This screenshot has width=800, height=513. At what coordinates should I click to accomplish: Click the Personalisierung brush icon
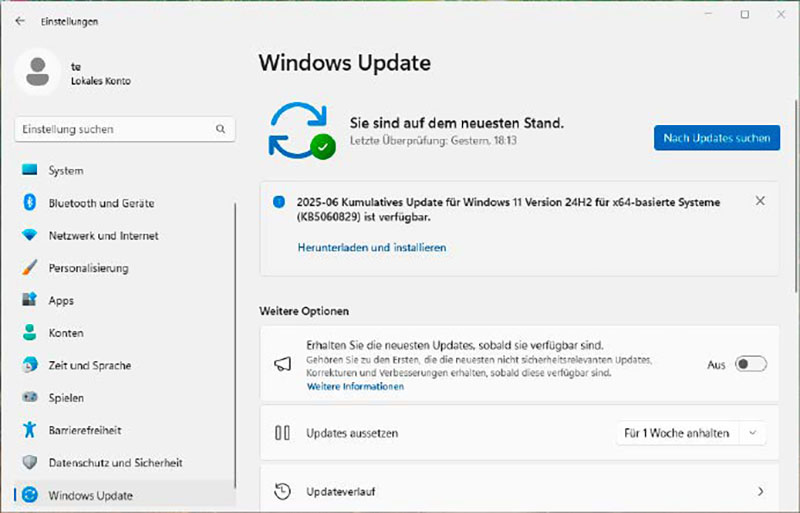pyautogui.click(x=30, y=267)
